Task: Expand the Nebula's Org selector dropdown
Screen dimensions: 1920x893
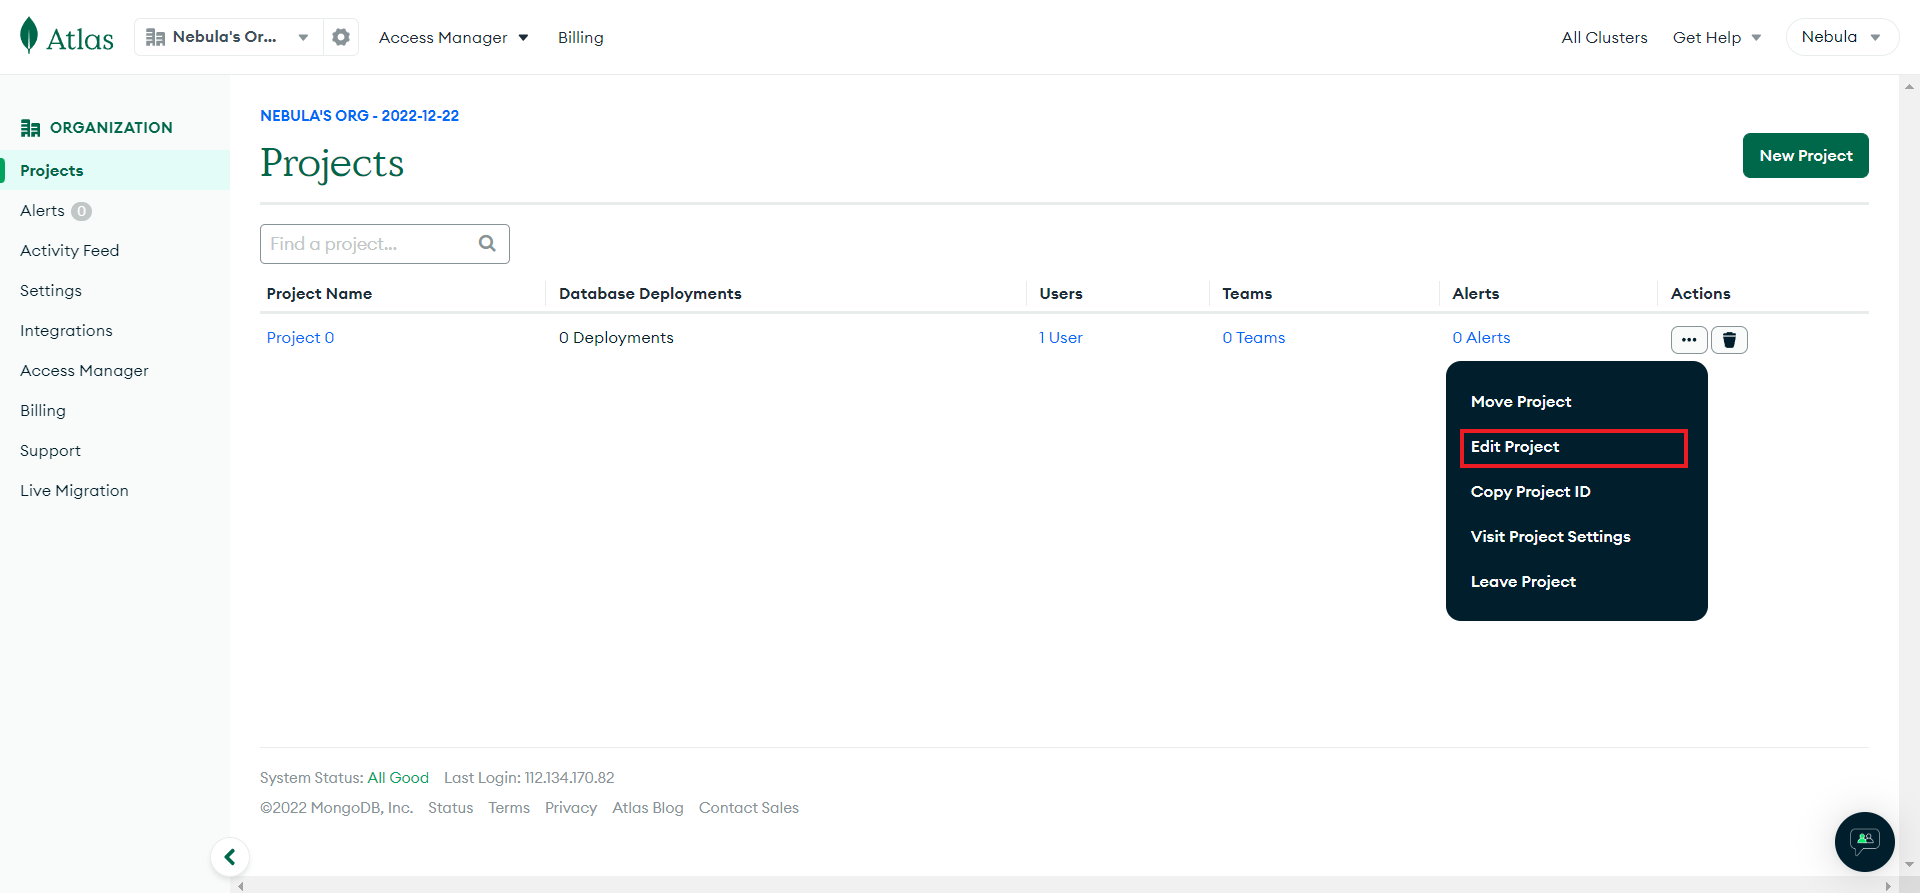Action: [229, 37]
